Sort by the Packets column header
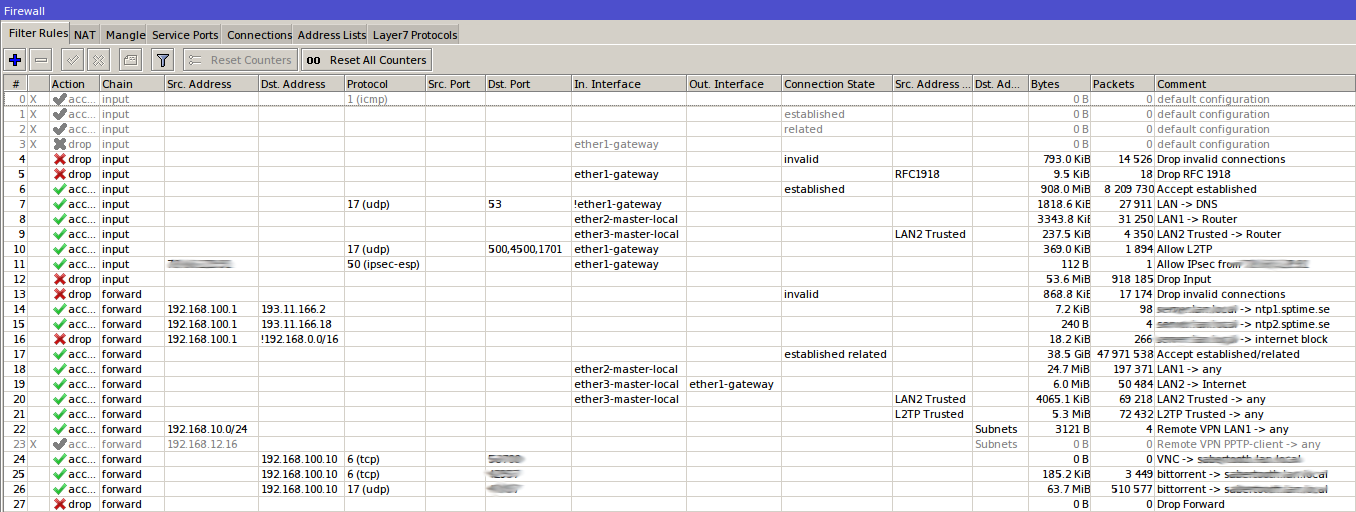This screenshot has width=1356, height=512. point(1122,84)
